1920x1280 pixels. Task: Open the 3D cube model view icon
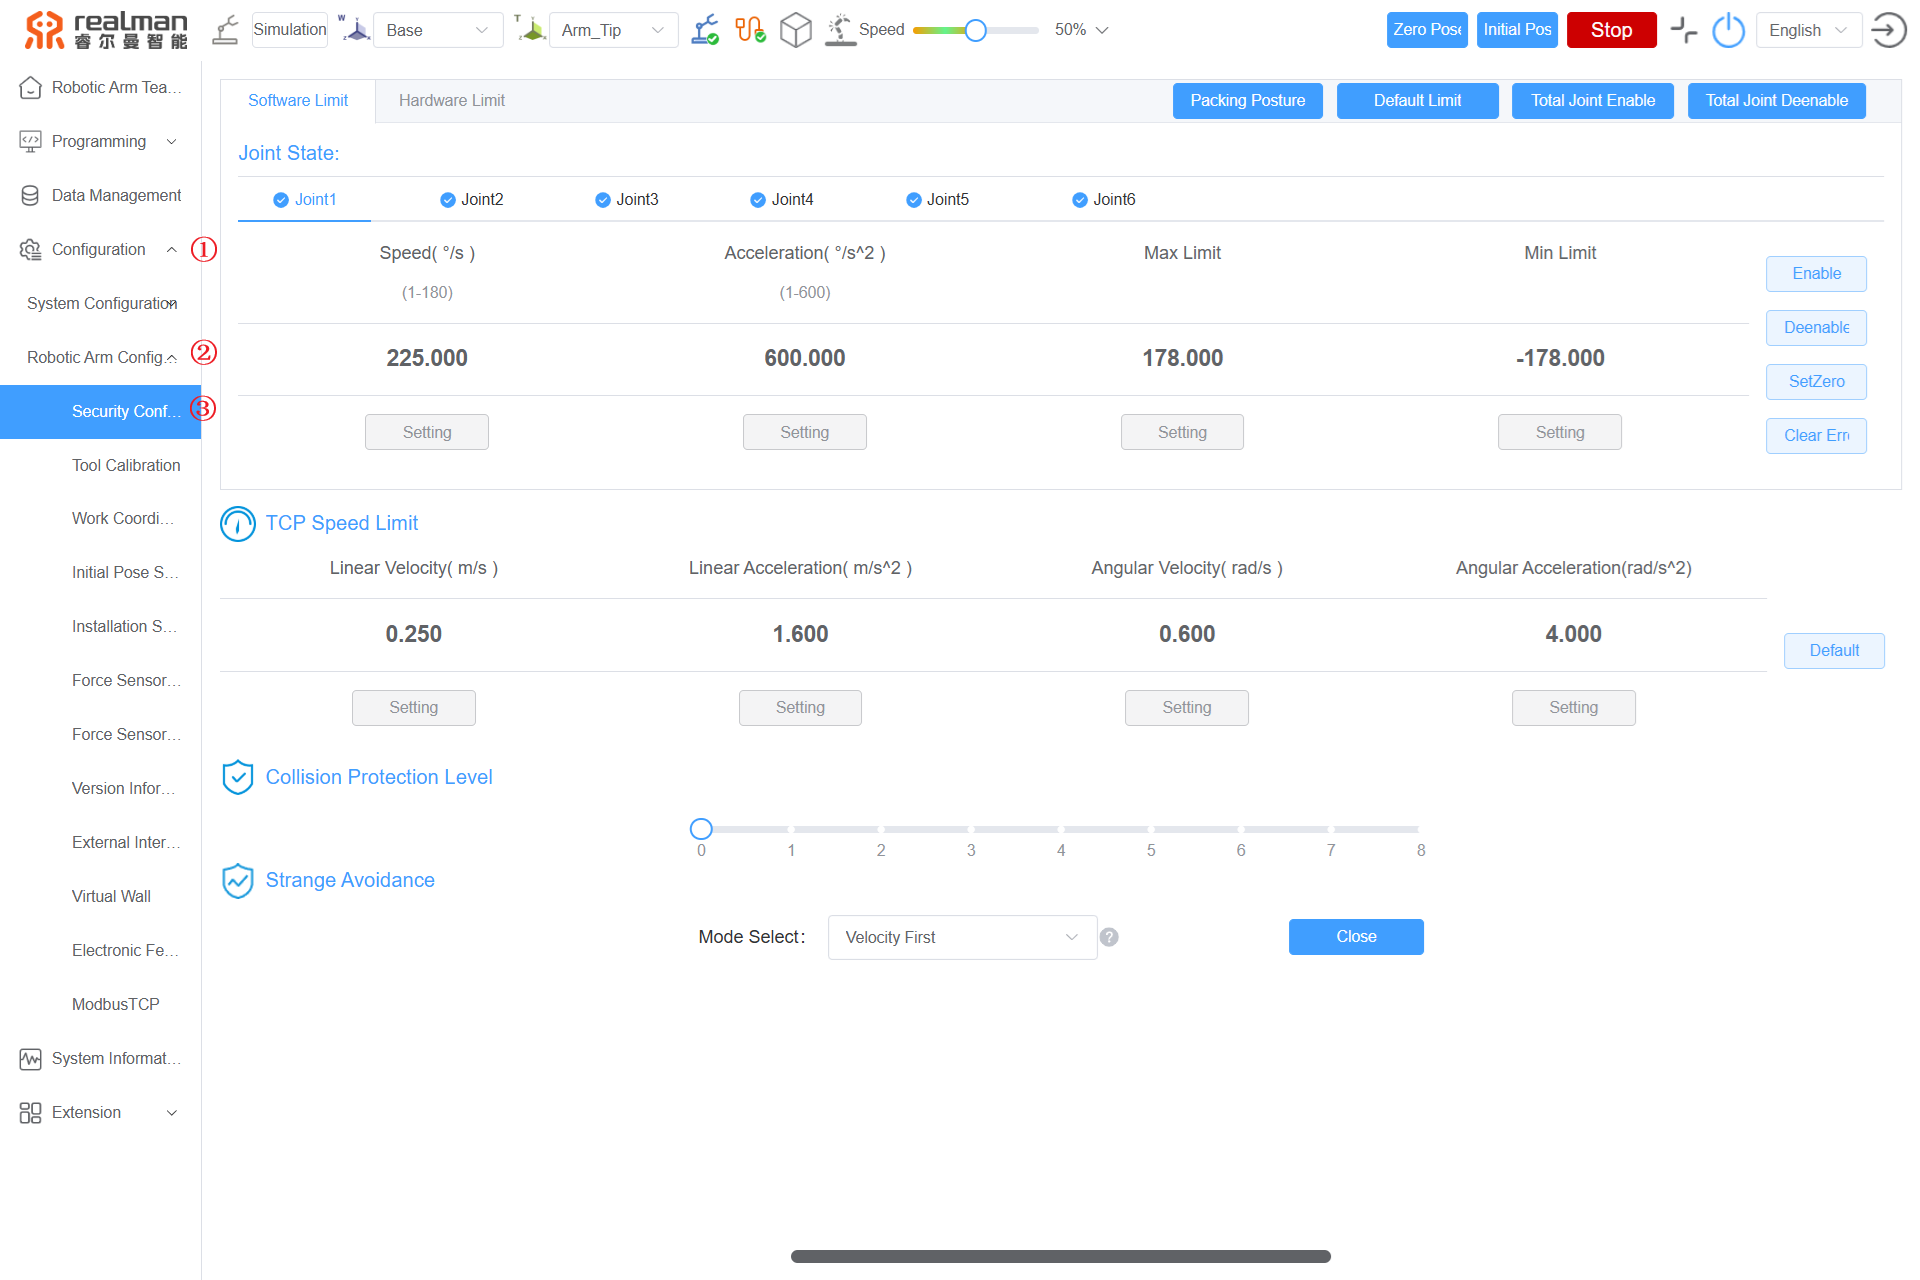(x=795, y=30)
